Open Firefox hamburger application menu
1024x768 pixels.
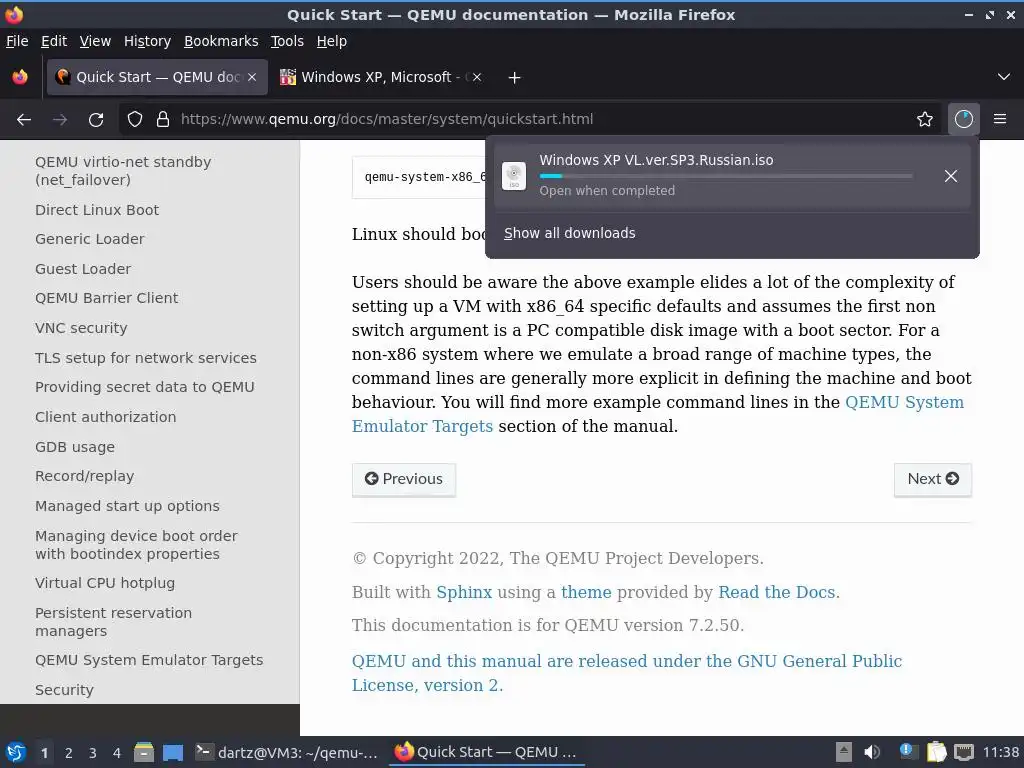[1000, 120]
